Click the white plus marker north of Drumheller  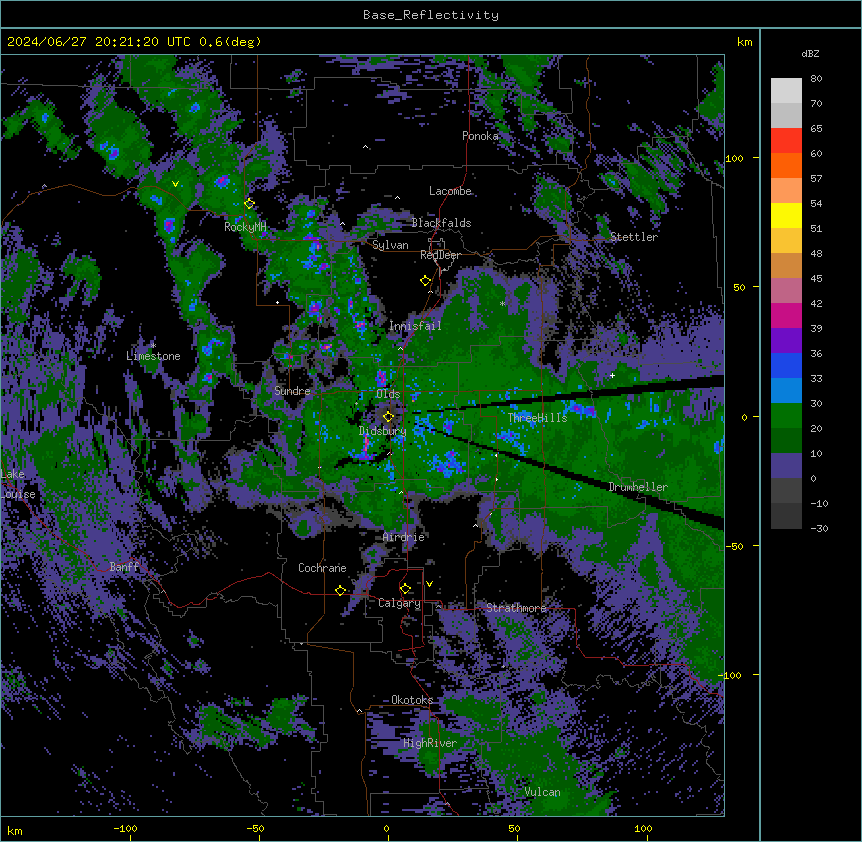612,375
